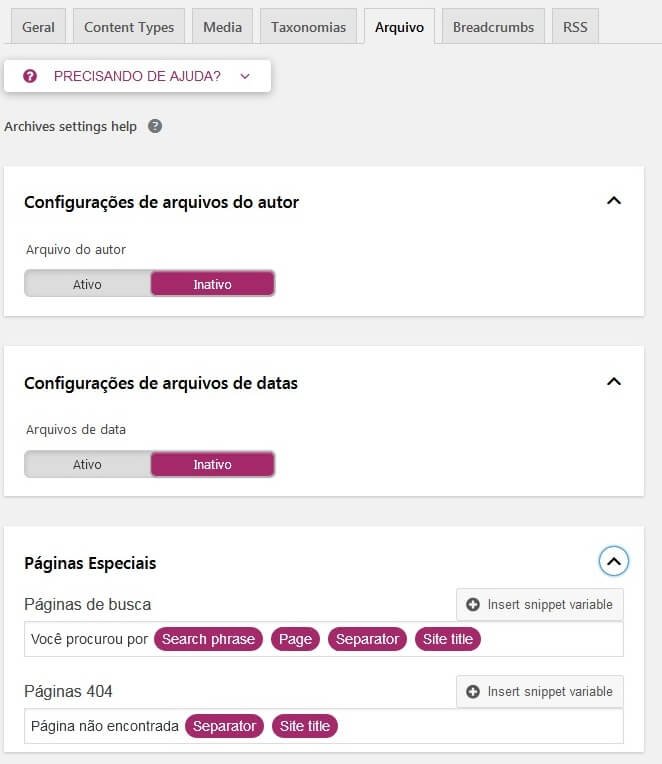Switch to the Taxonomias tab
The width and height of the screenshot is (662, 764).
308,27
